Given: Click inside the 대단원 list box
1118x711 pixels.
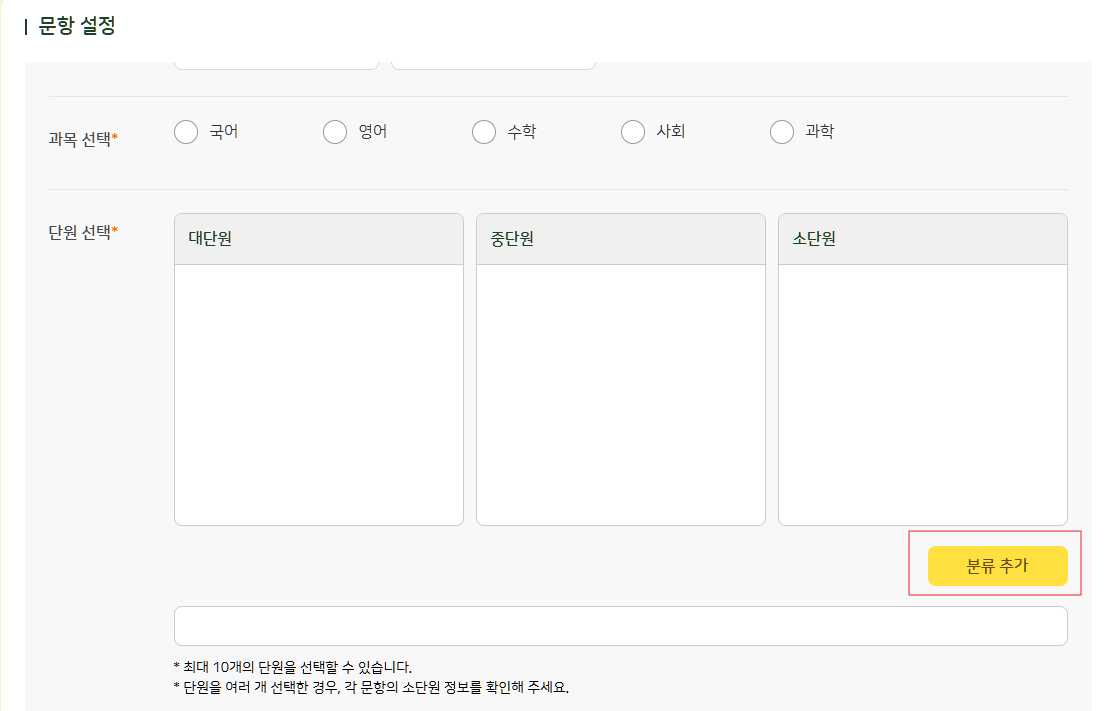Looking at the screenshot, I should click(319, 395).
